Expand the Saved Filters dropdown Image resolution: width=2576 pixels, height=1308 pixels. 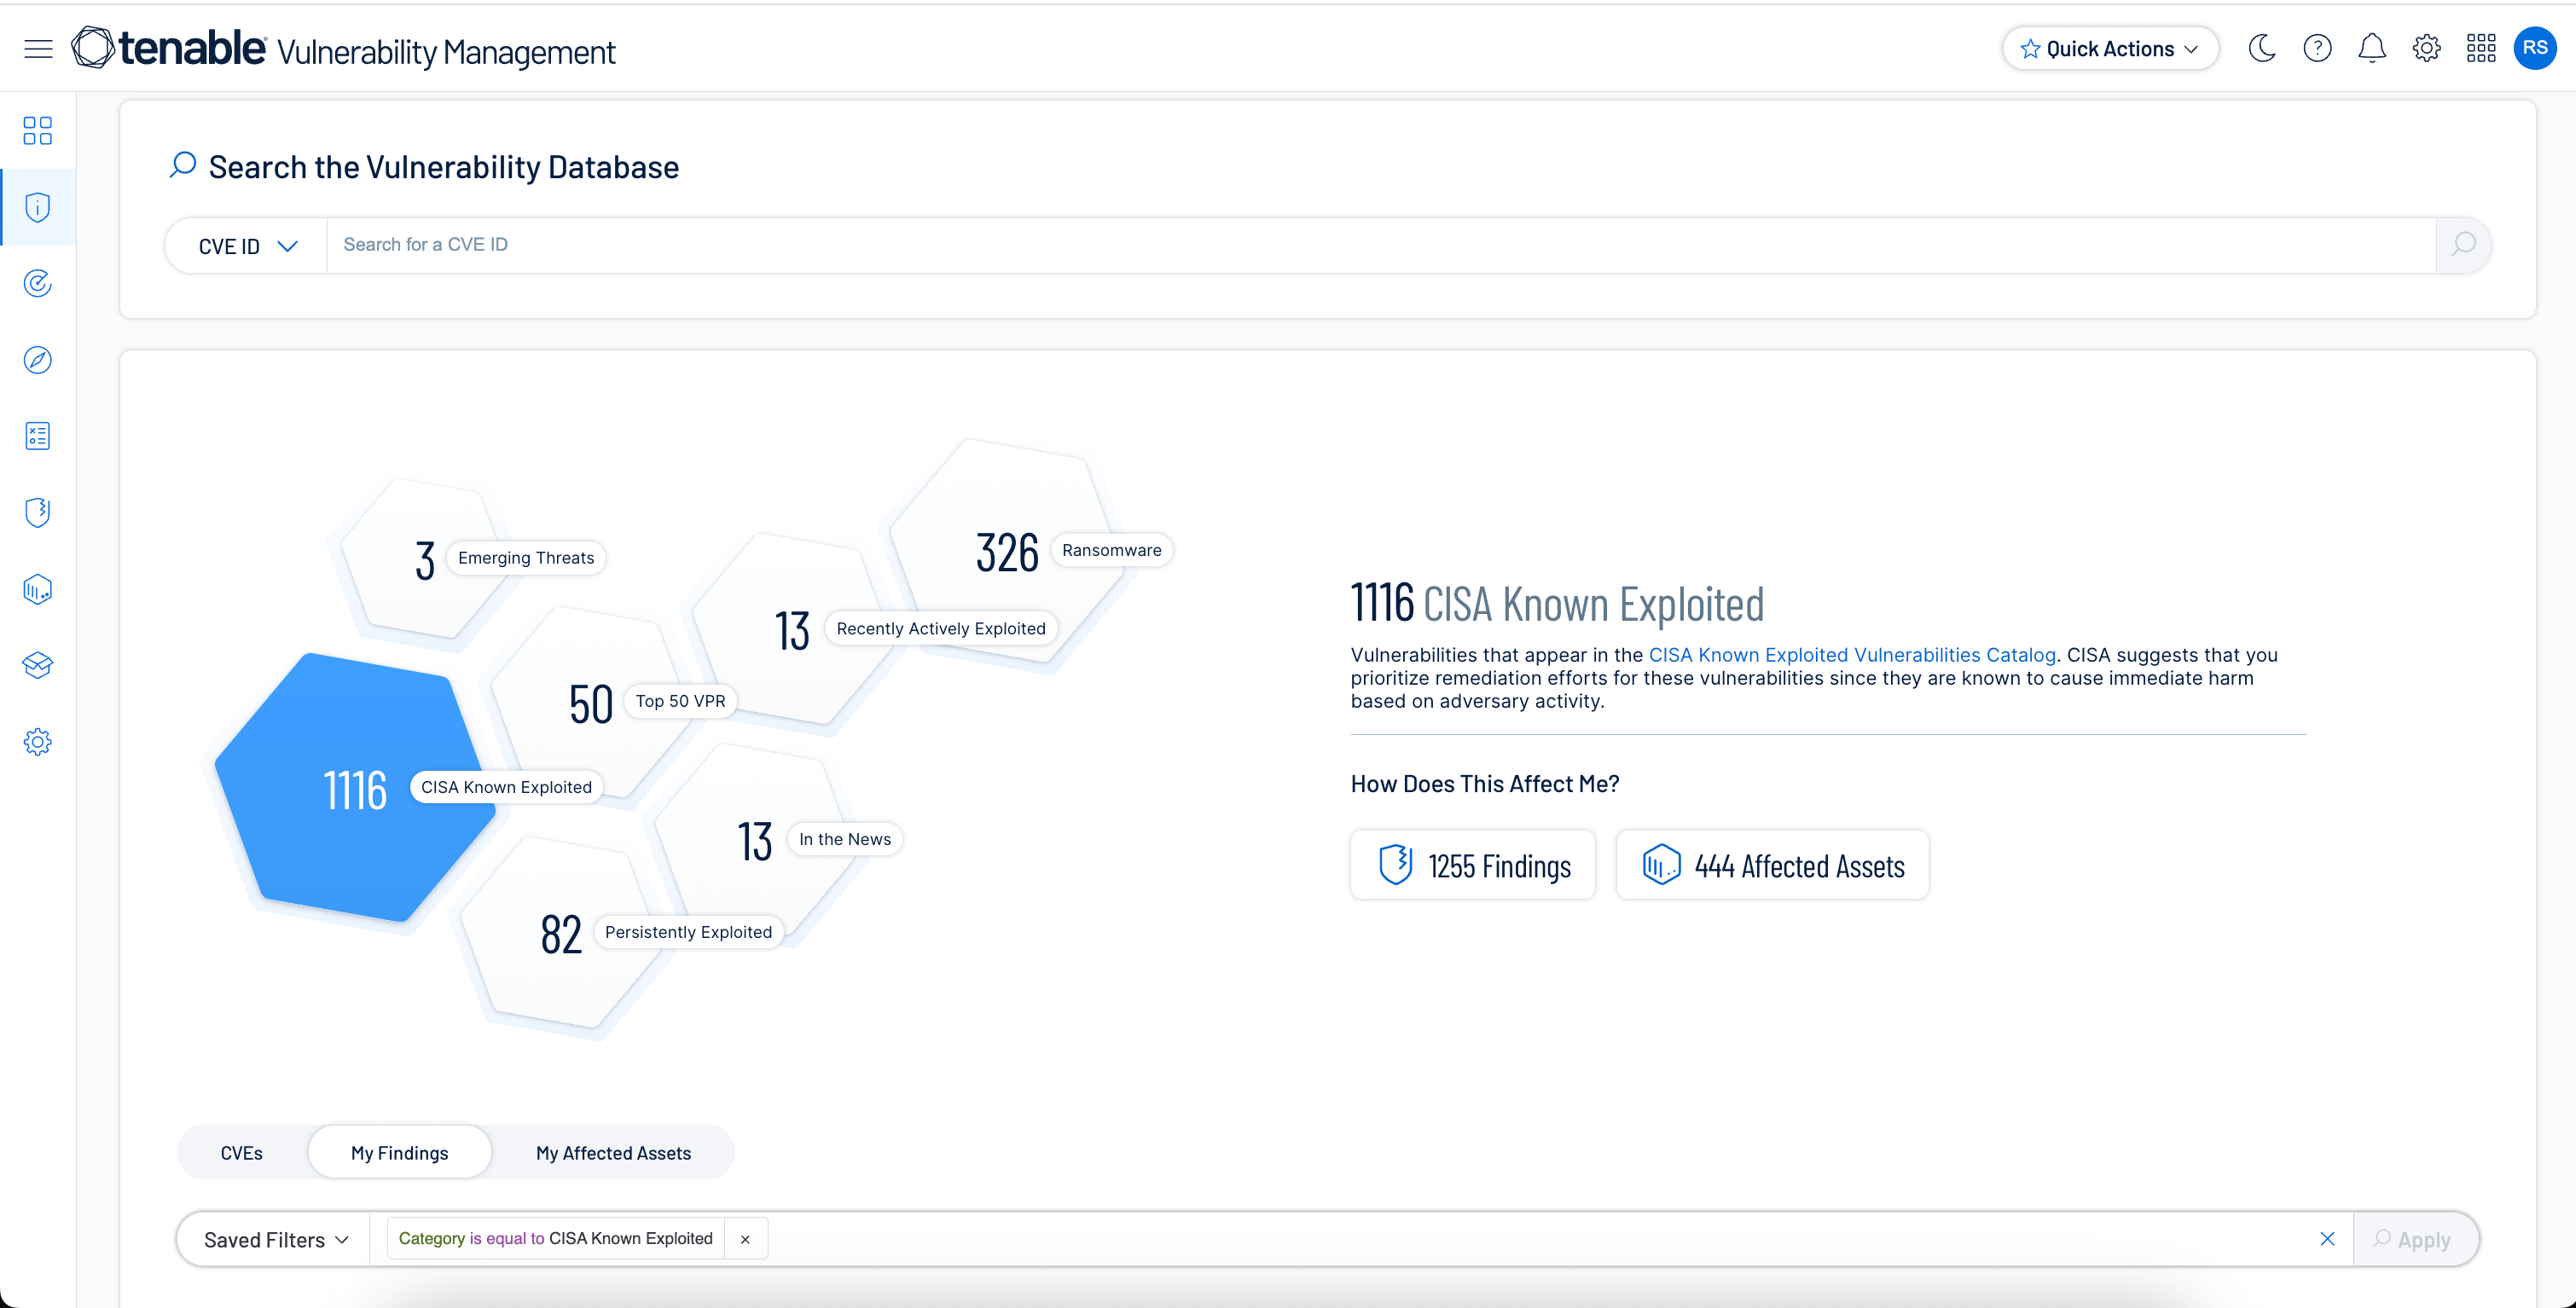(275, 1239)
